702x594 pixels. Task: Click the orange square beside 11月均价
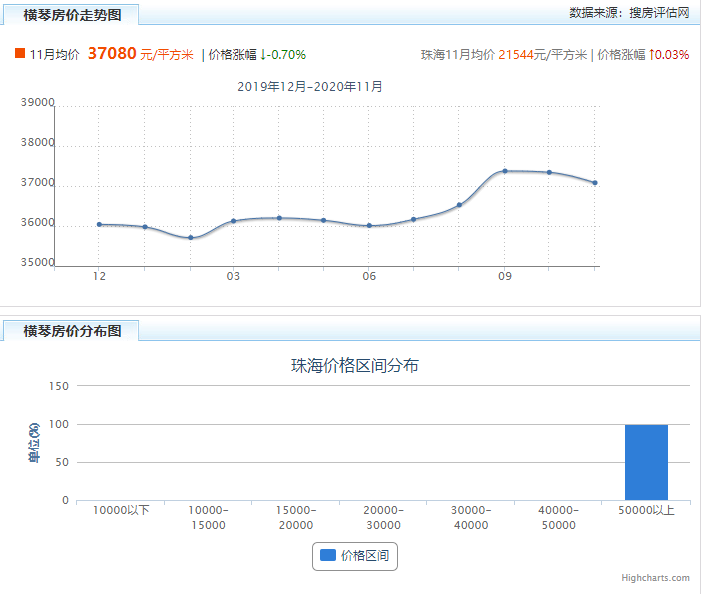click(20, 53)
